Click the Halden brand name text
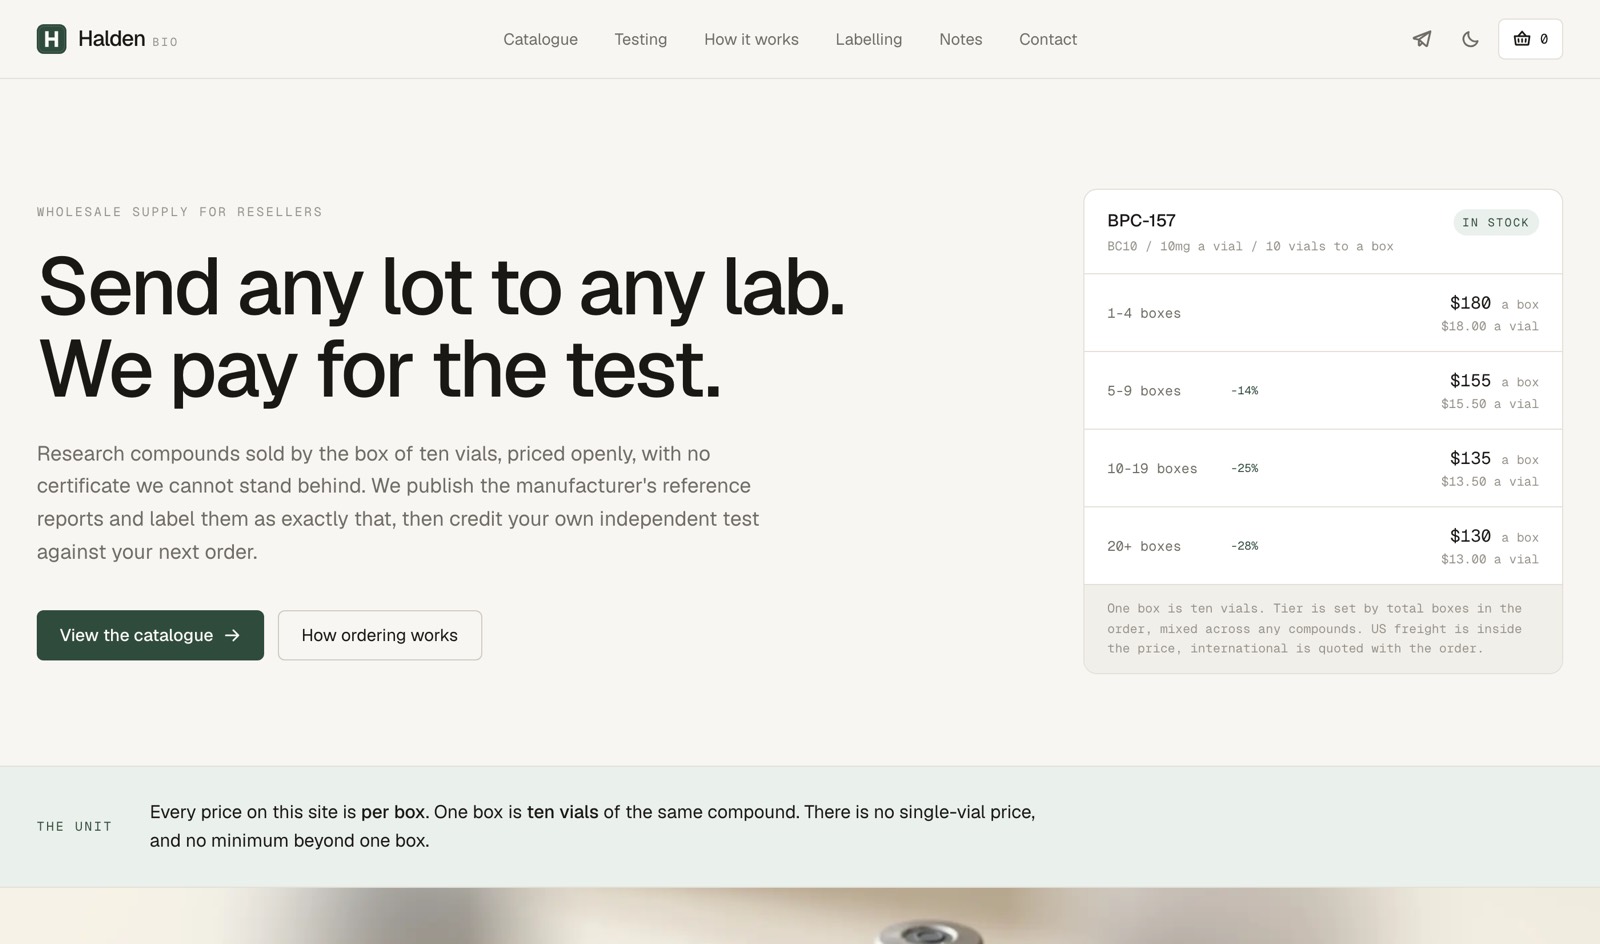Screen dimensions: 1600x944 pyautogui.click(x=111, y=39)
